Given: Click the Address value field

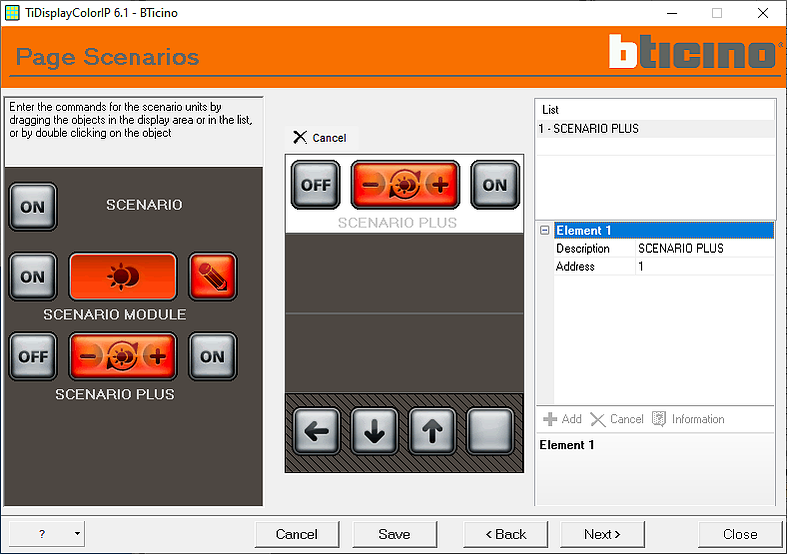Looking at the screenshot, I should 705,266.
